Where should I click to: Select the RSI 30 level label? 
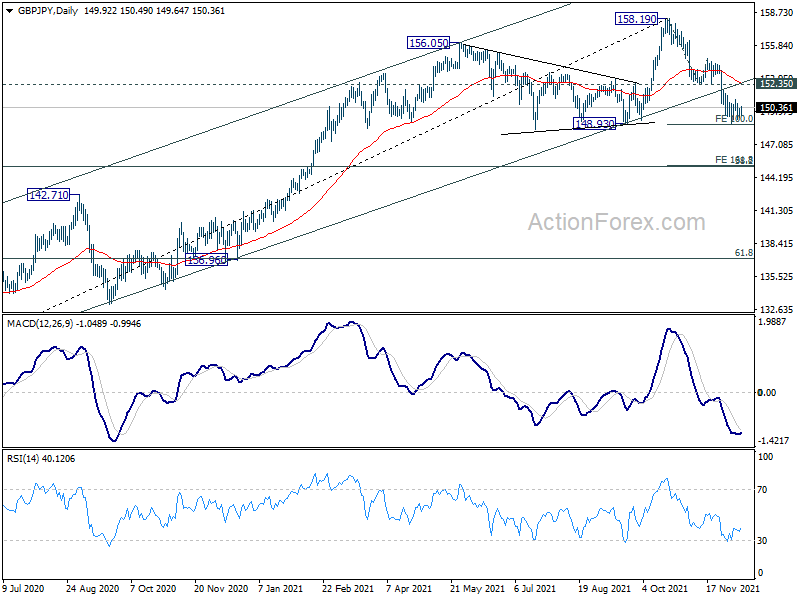[762, 540]
